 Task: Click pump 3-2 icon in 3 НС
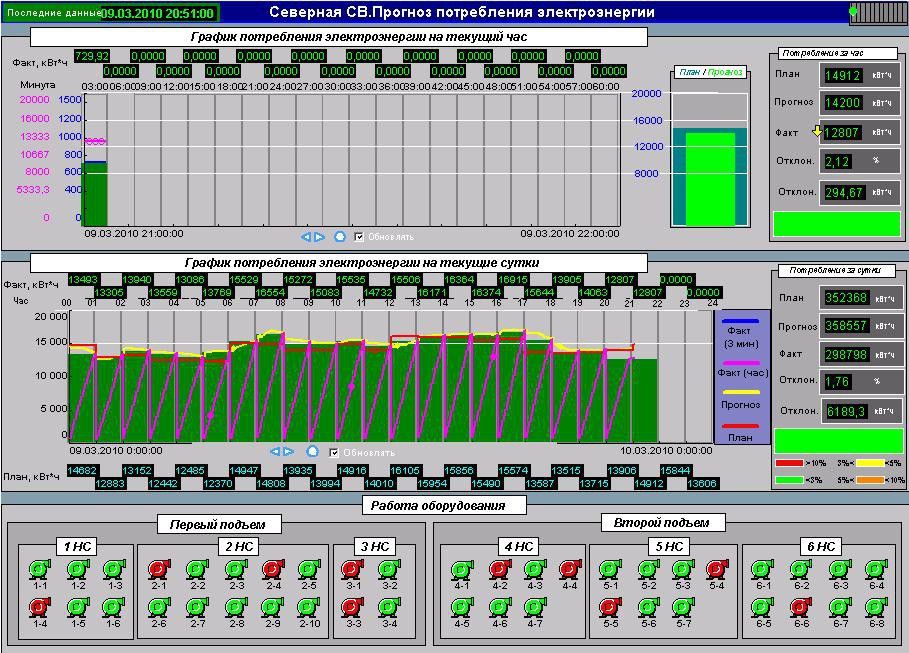click(388, 569)
